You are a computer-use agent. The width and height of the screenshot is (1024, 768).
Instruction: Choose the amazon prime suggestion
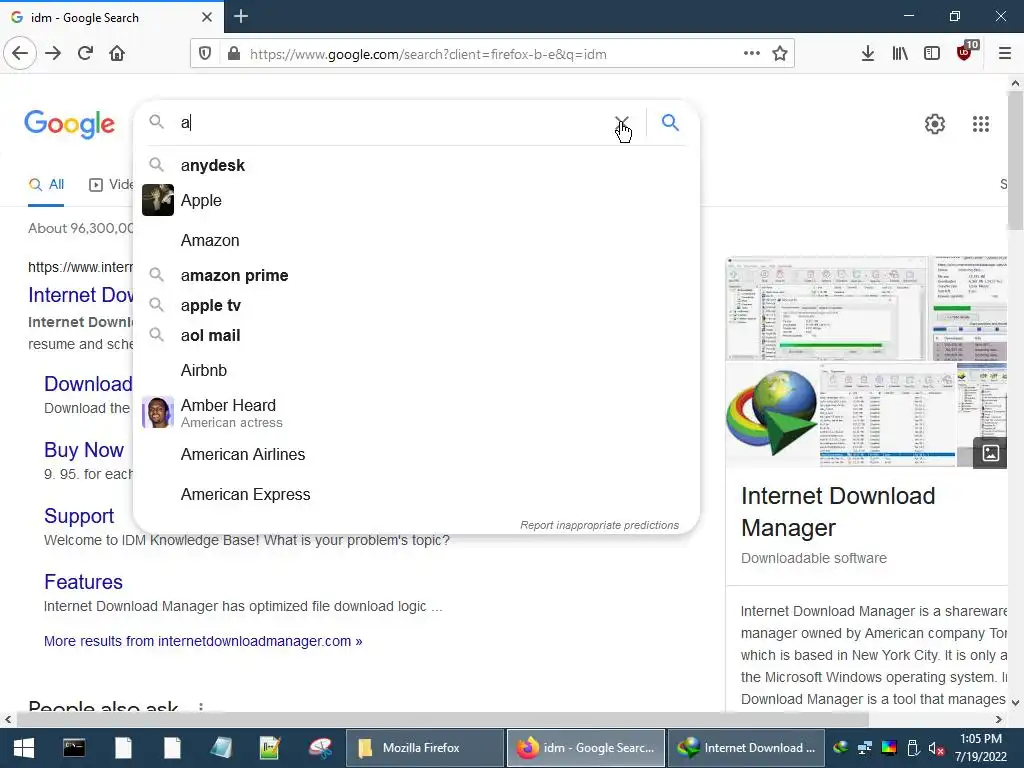(x=416, y=276)
